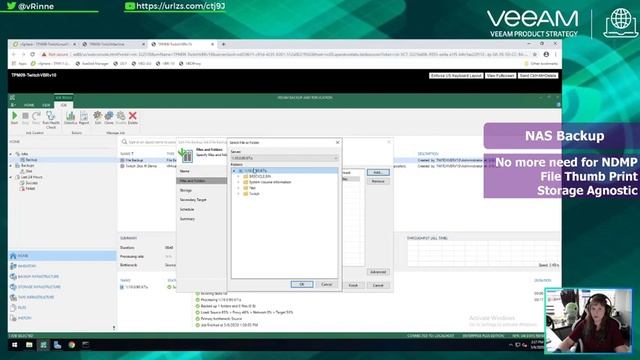Collapse the root share node in the folder dialog
The image size is (640, 360).
[x=234, y=171]
